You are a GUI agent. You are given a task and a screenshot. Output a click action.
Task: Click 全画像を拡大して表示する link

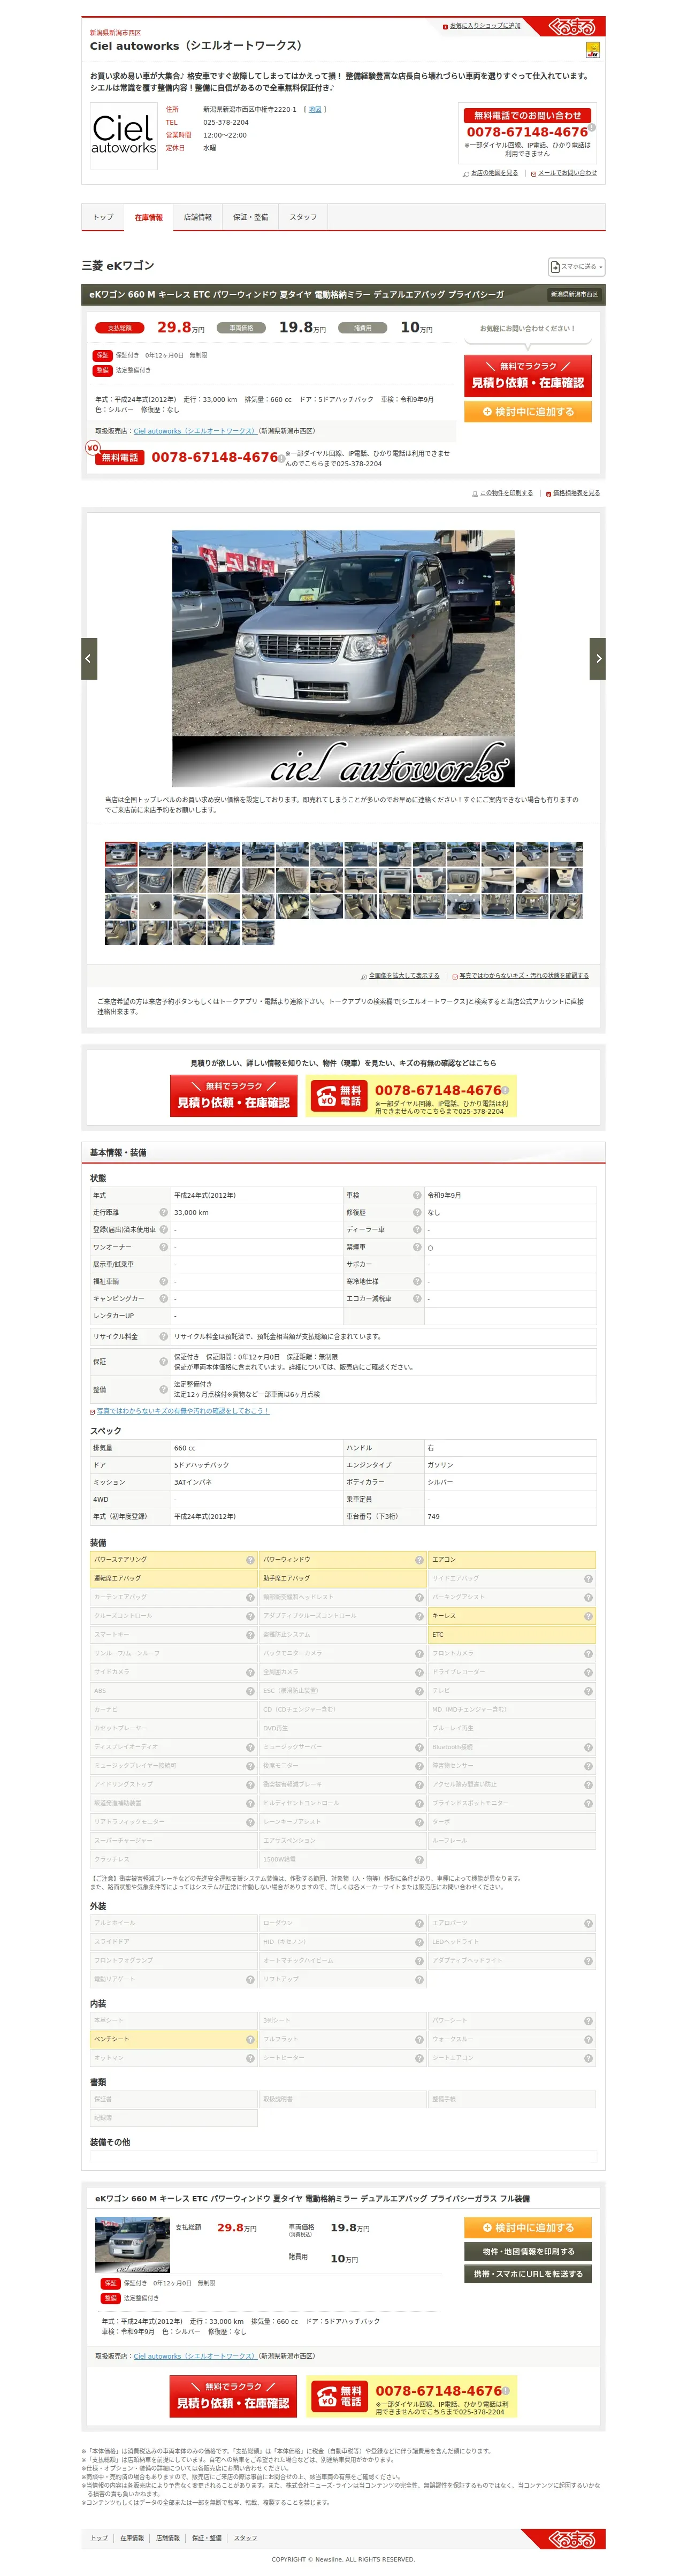(x=404, y=976)
